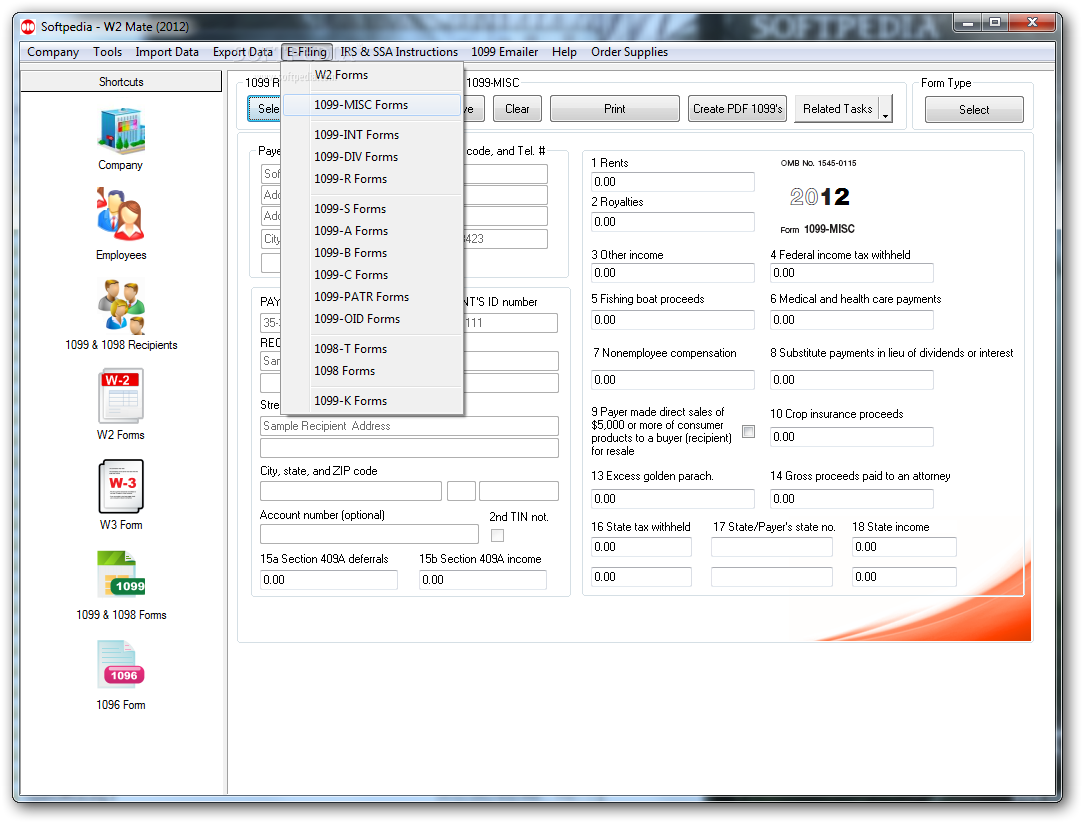Click the Nonemployee compensation field
Screen dimensions: 1083x823
(672, 380)
